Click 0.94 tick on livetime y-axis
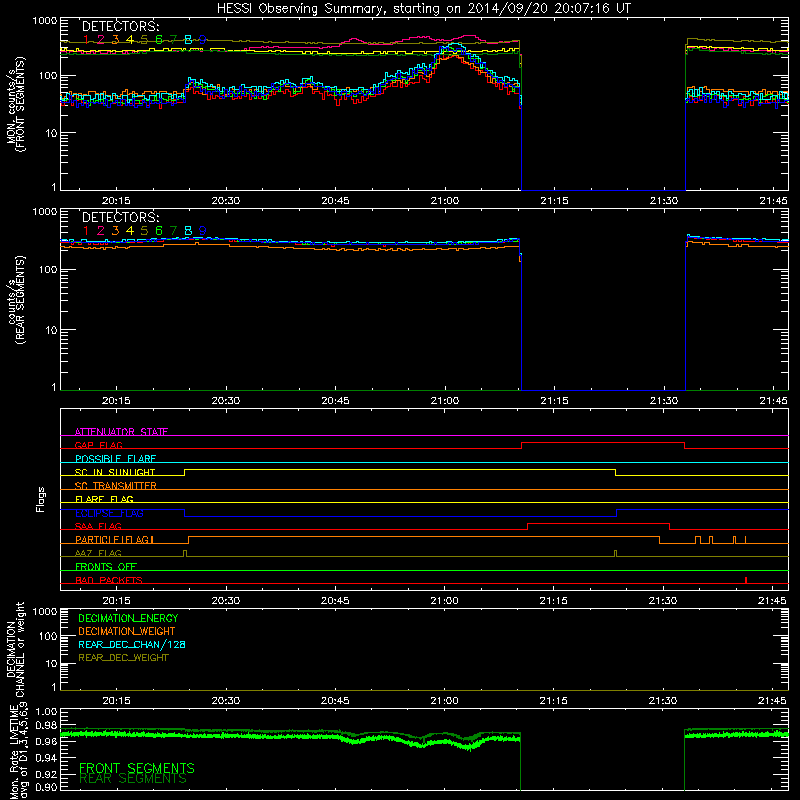Viewport: 800px width, 800px height. coord(46,758)
